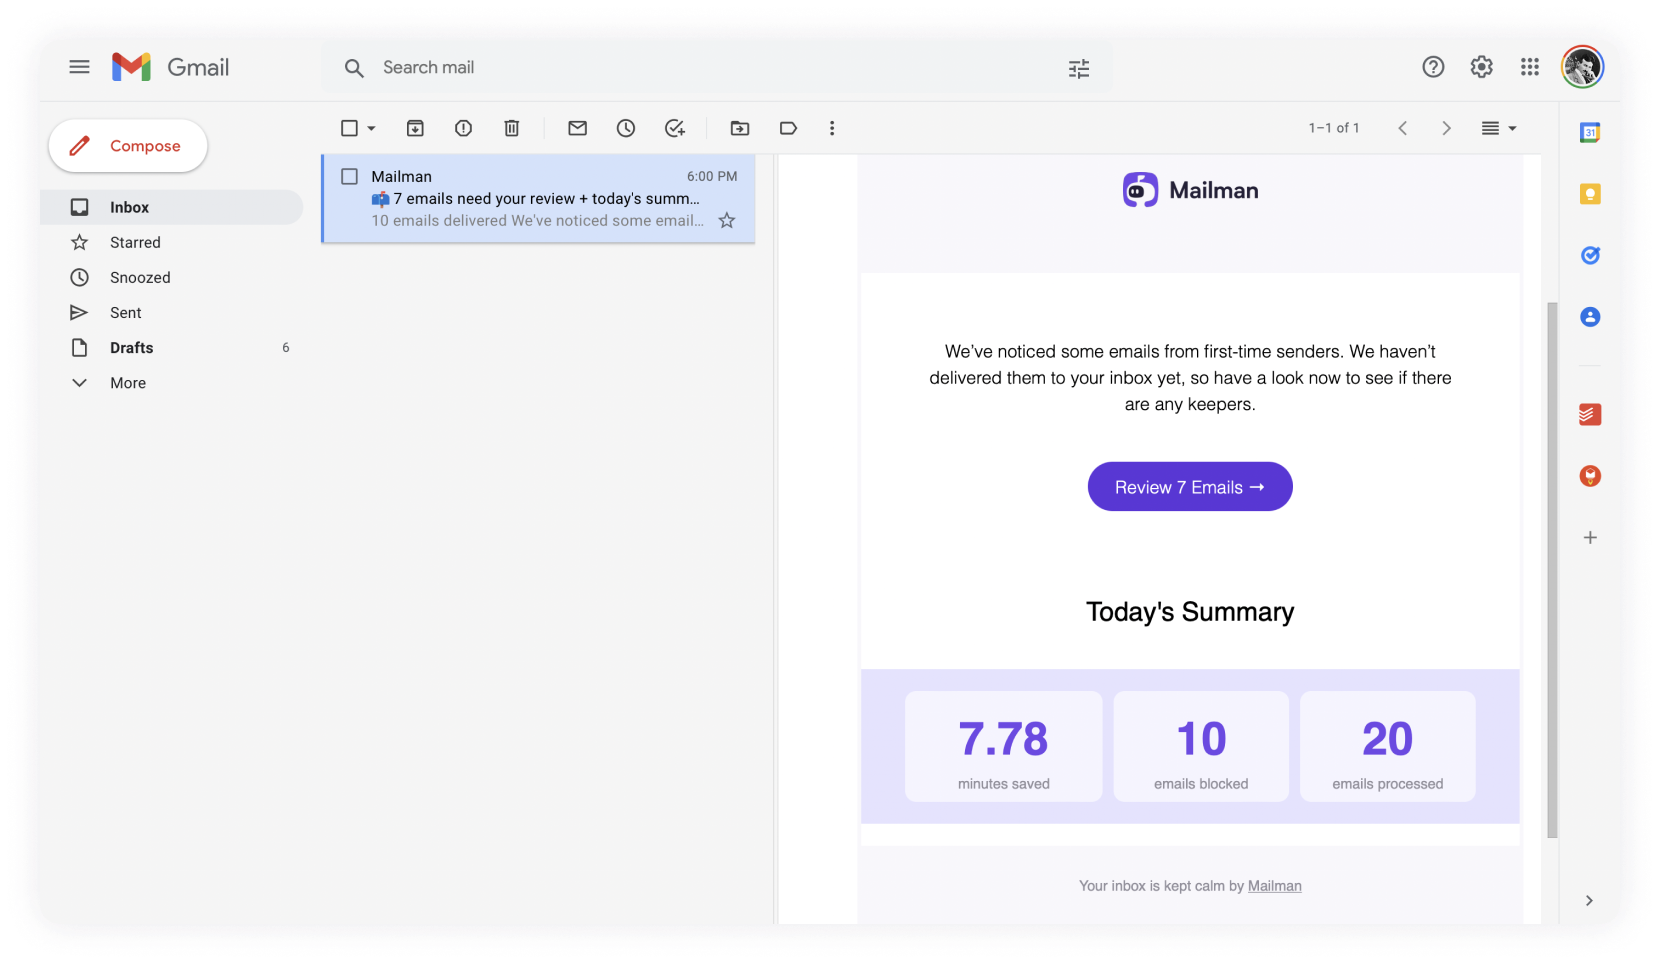Open Google Tasks side panel icon

tap(1590, 255)
